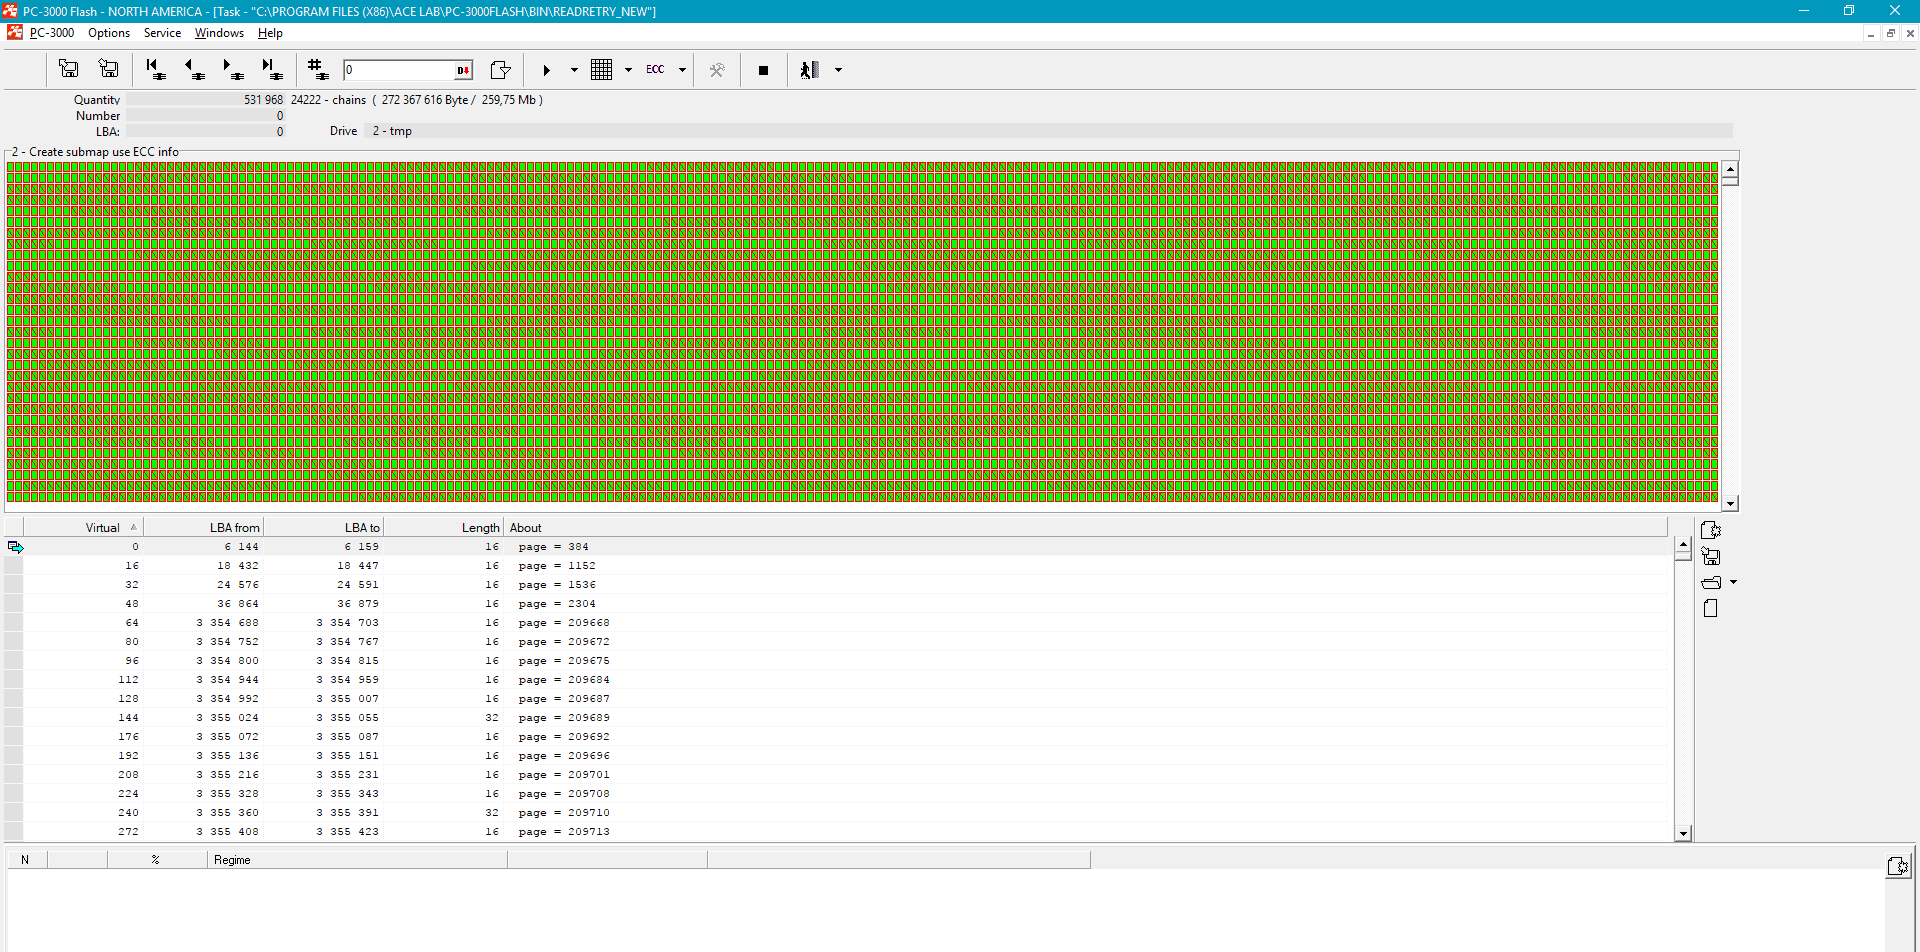Screen dimensions: 1920x952
Task: Click the hammer and wrench tools icon
Action: coord(717,70)
